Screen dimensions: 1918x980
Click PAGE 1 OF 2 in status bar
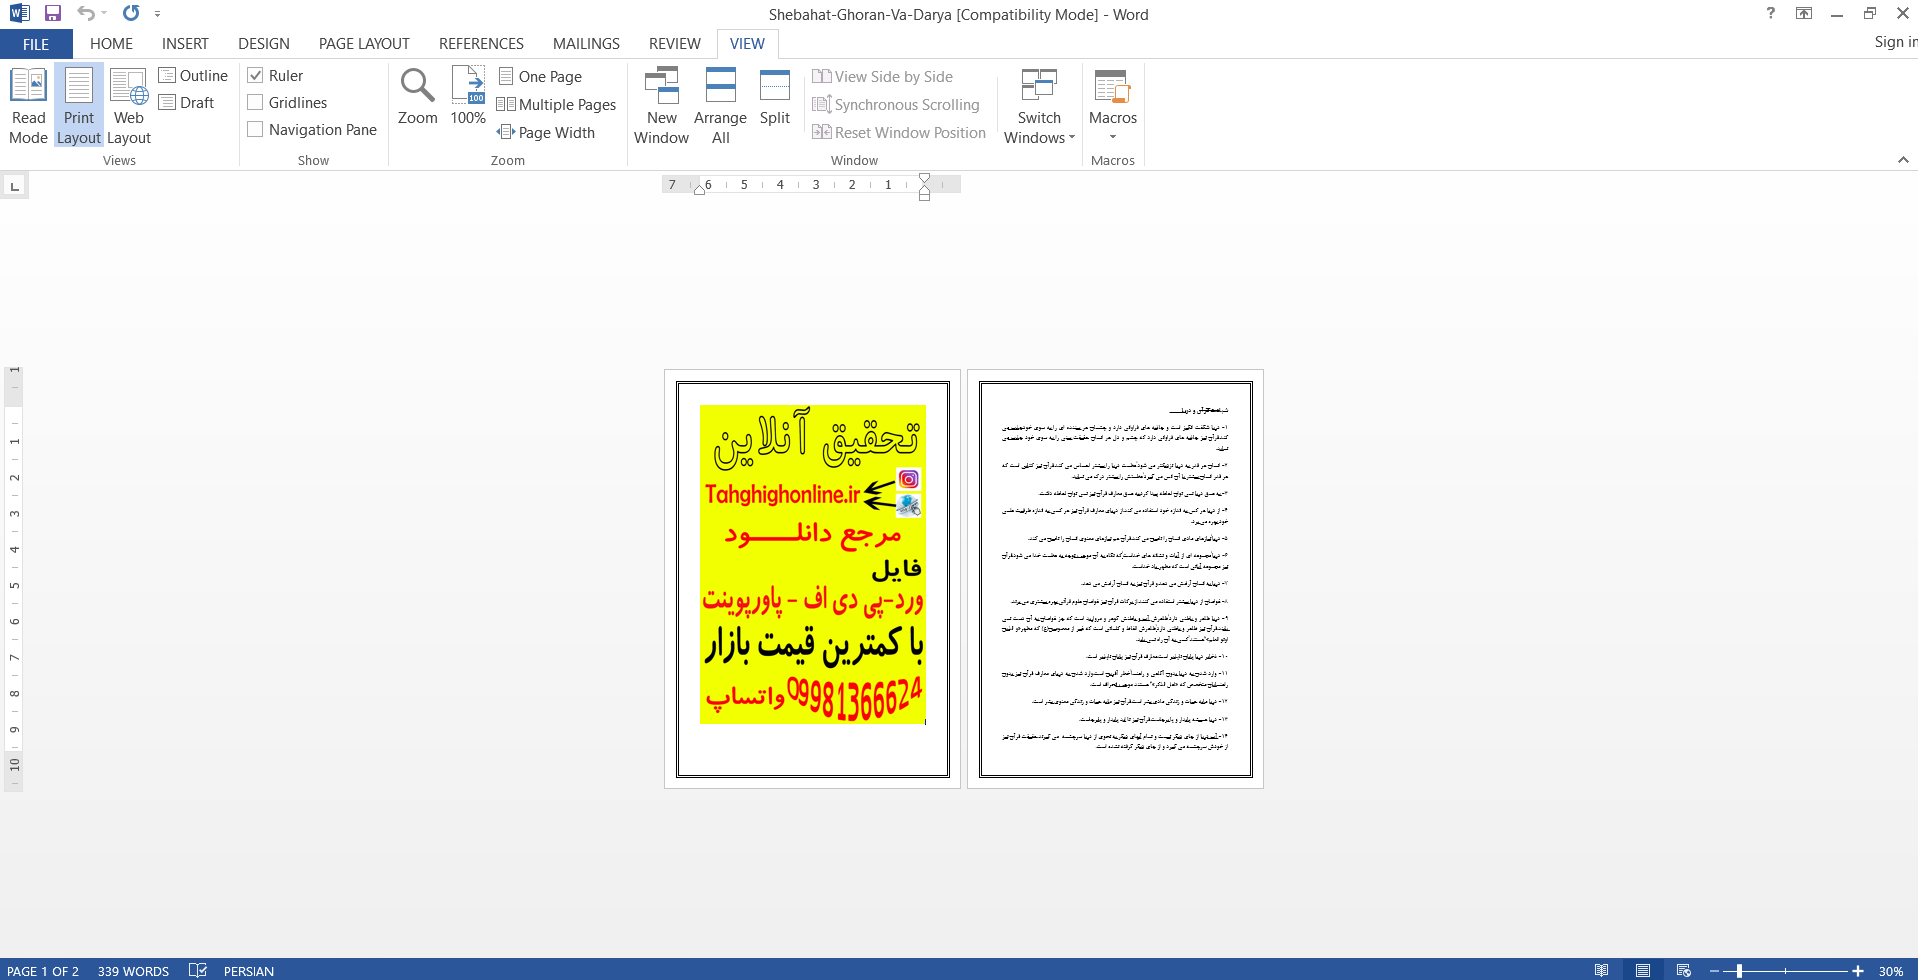43,971
